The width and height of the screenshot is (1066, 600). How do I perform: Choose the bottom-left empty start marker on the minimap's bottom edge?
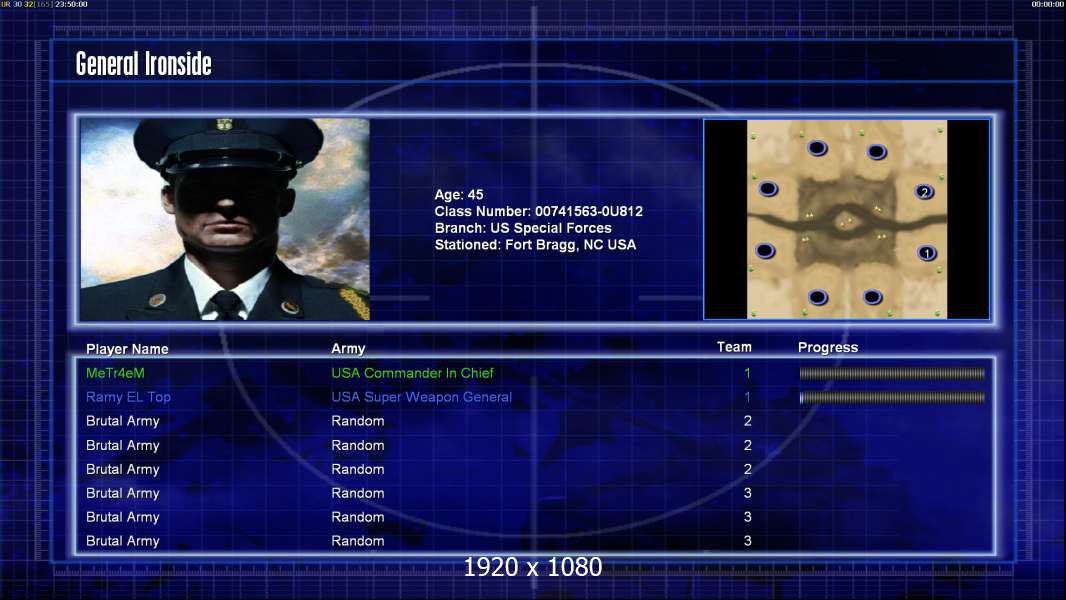click(818, 297)
